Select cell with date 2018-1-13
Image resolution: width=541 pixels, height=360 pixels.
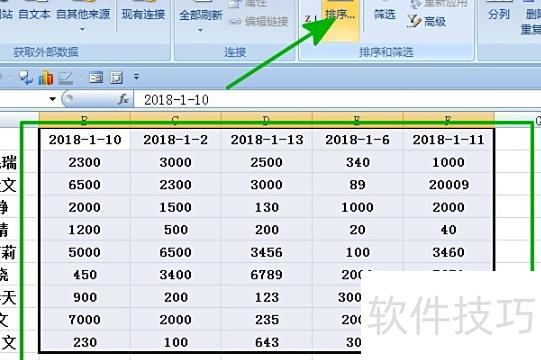(x=267, y=140)
